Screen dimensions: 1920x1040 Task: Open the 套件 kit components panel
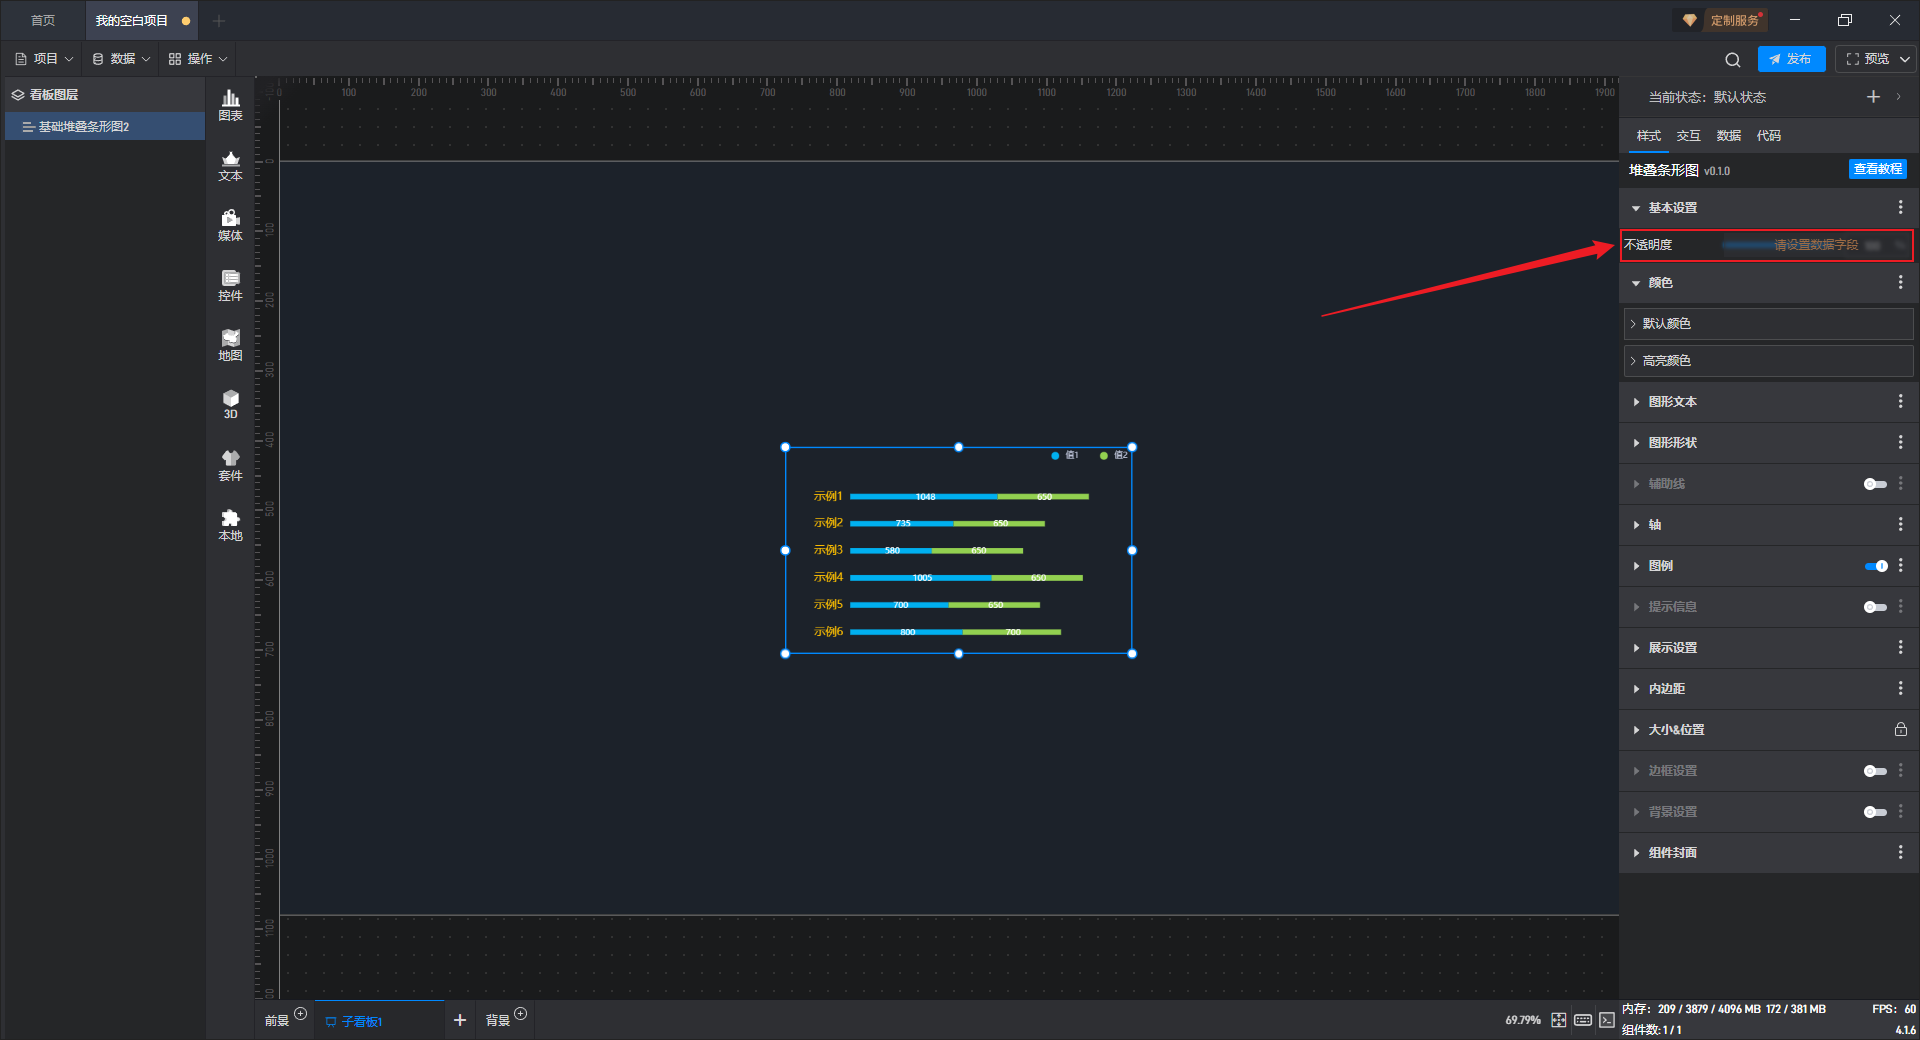coord(230,465)
